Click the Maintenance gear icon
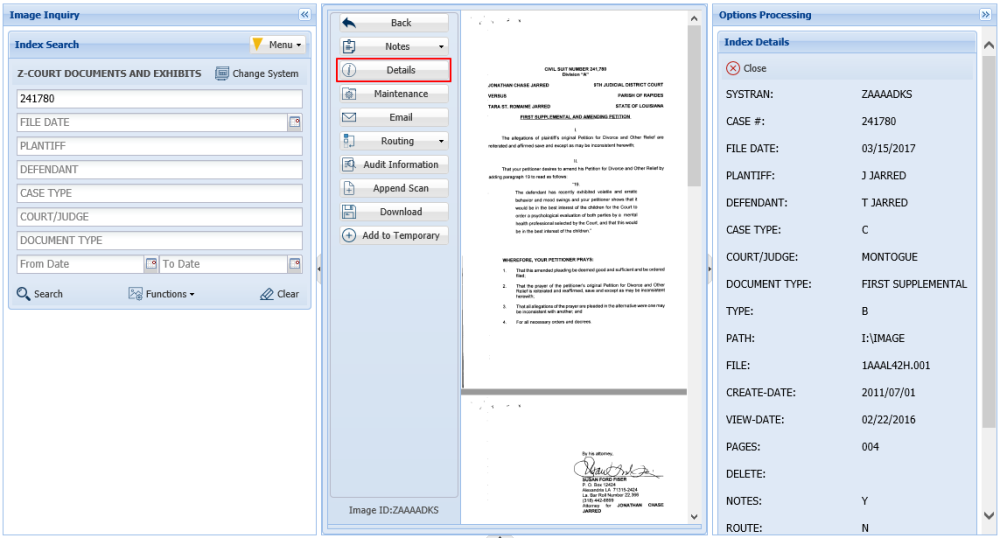The image size is (1000, 538). pyautogui.click(x=349, y=94)
